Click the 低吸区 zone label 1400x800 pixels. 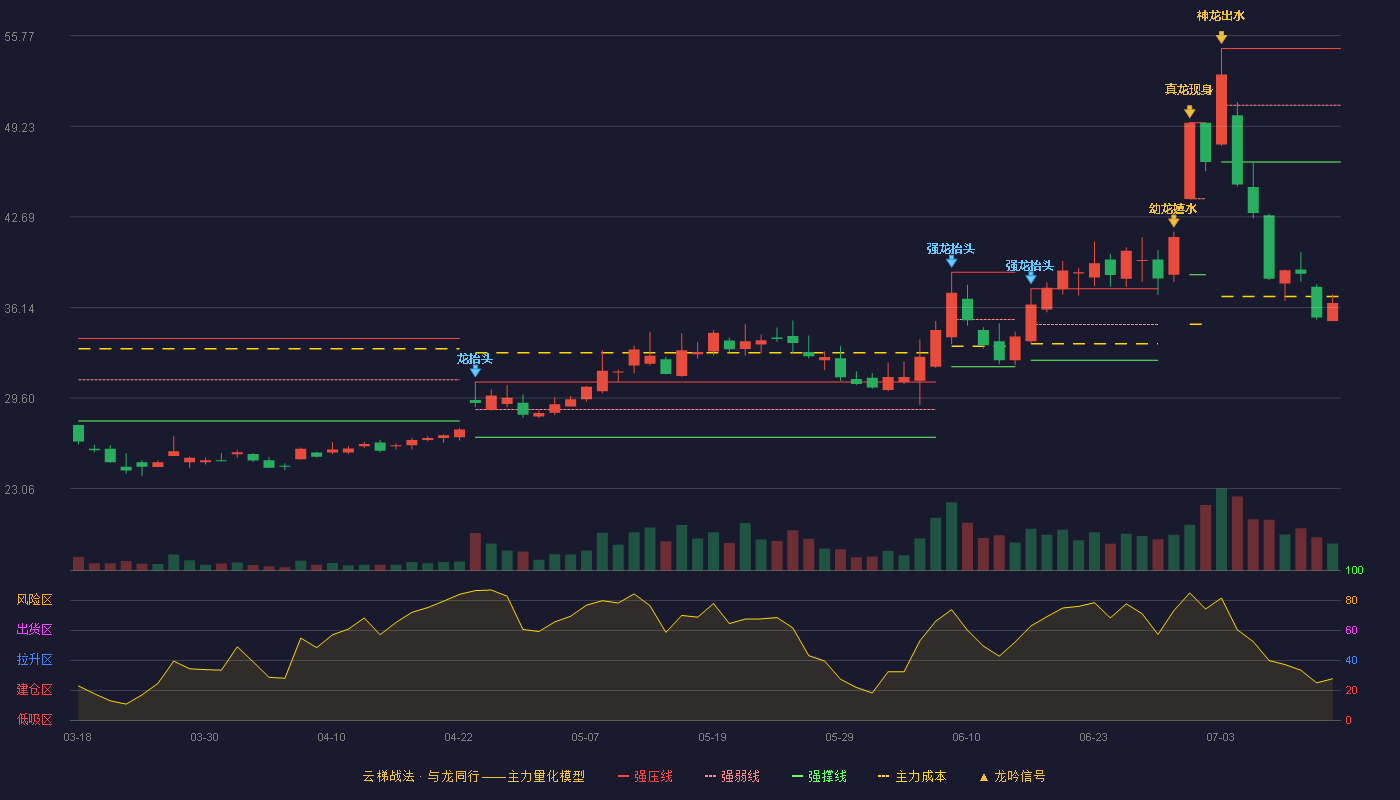point(34,719)
